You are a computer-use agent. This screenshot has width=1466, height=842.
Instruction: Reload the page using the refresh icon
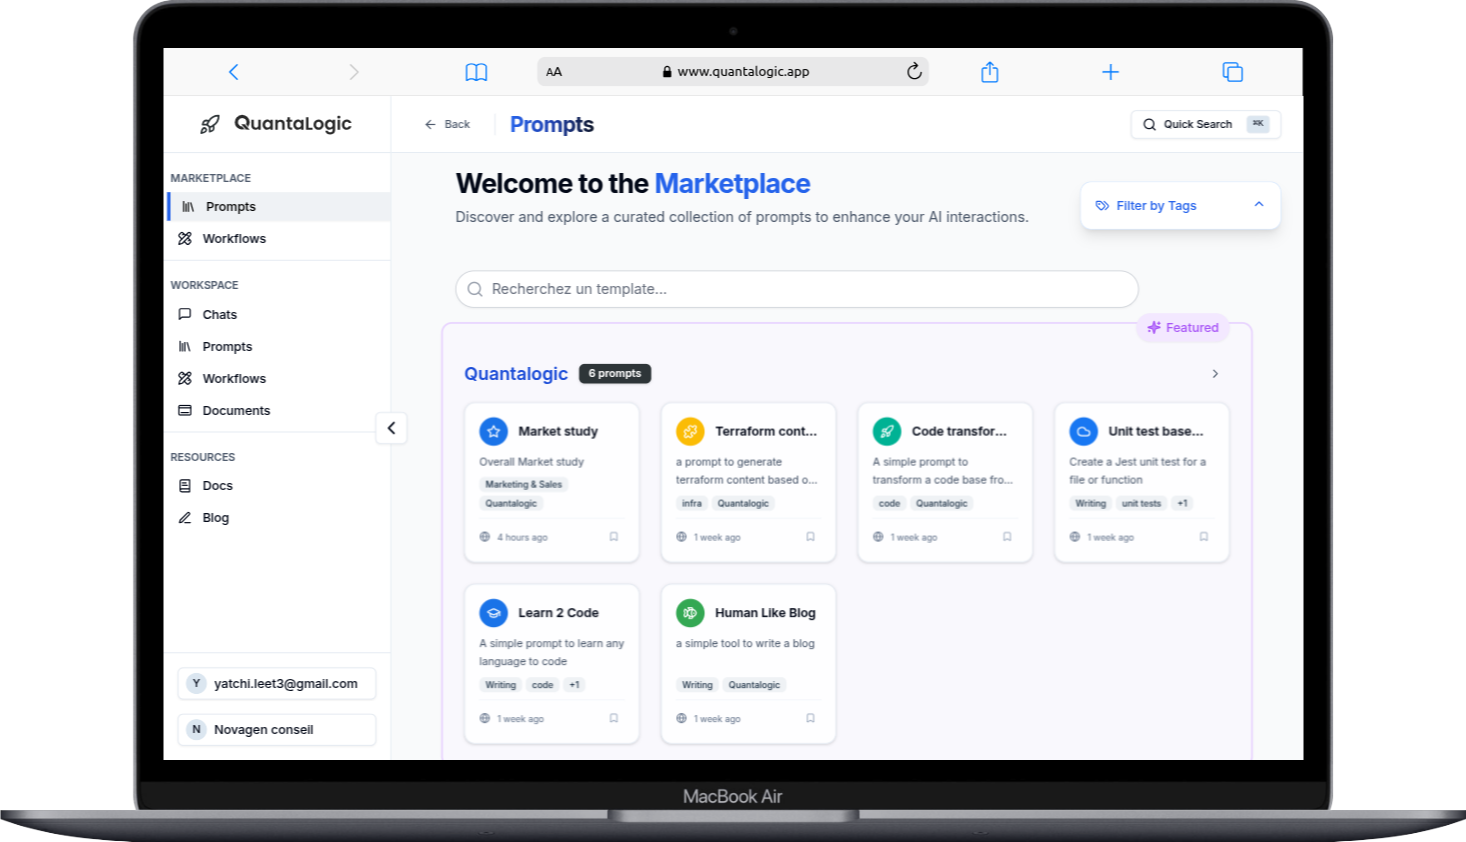click(x=914, y=71)
